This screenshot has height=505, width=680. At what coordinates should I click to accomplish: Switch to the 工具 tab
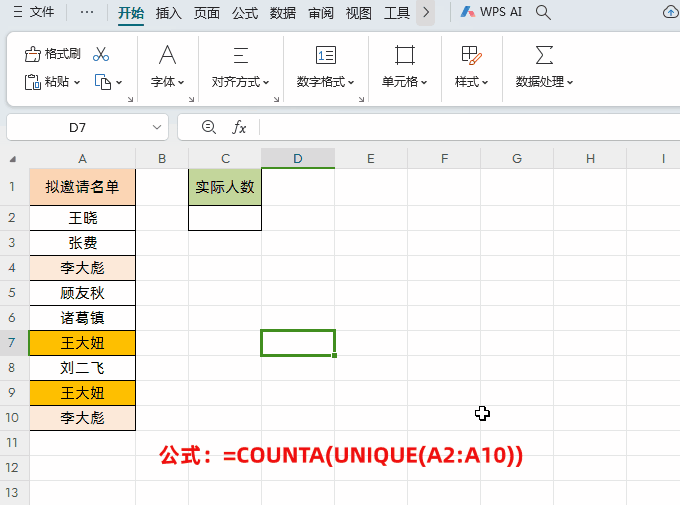coord(397,13)
